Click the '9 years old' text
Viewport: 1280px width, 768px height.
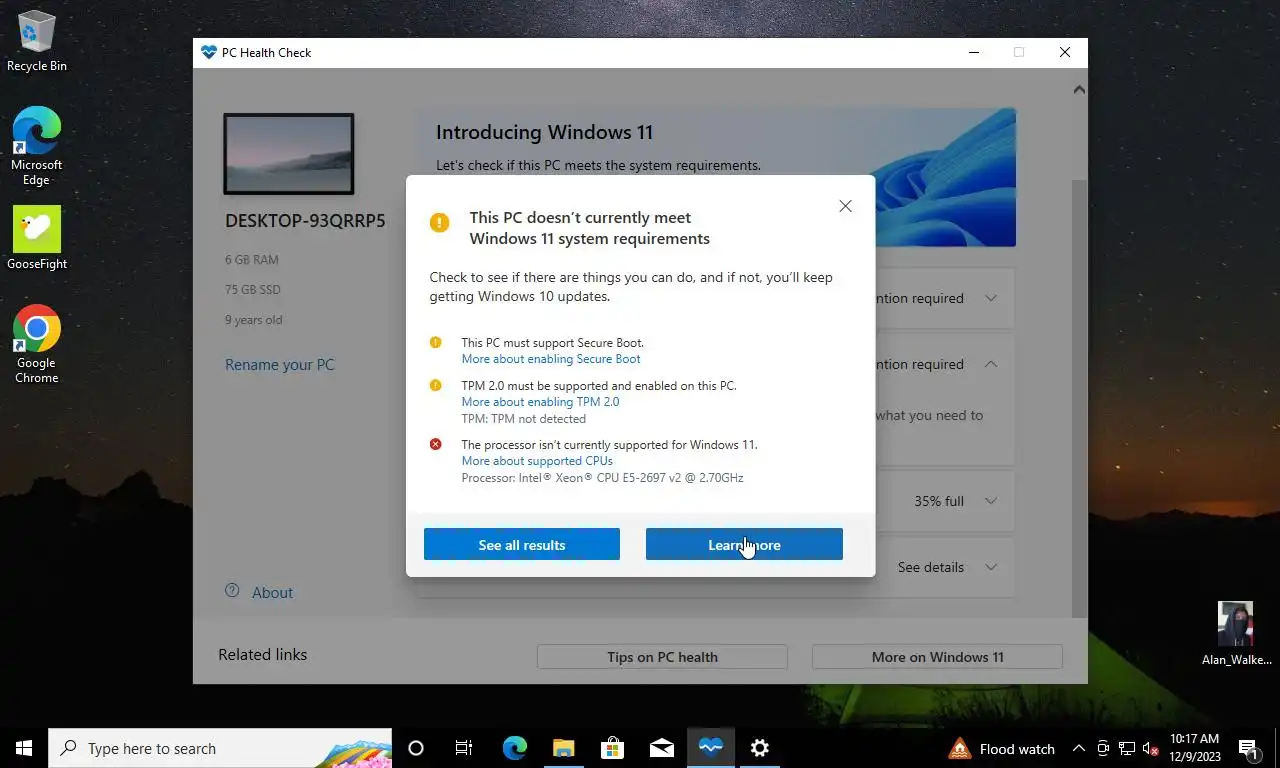tap(254, 320)
